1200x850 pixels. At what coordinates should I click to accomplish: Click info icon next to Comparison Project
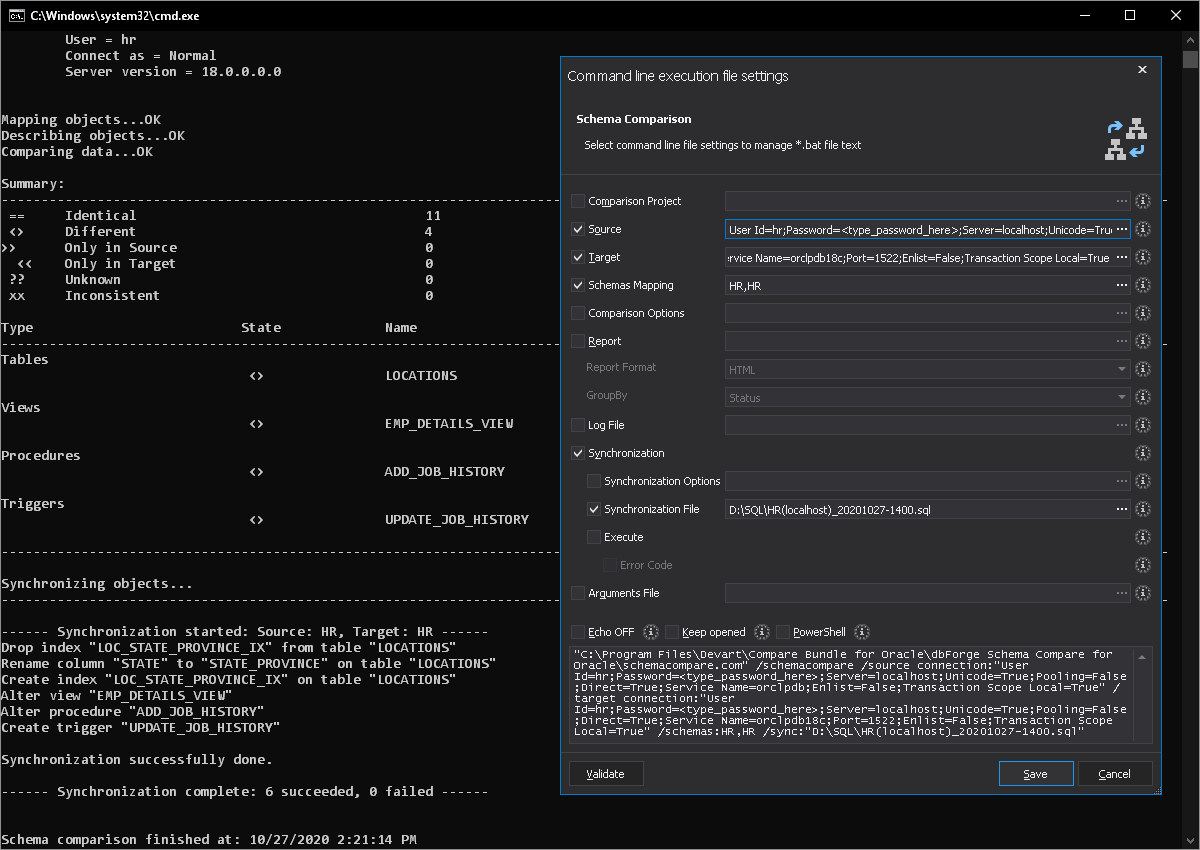(x=1143, y=201)
